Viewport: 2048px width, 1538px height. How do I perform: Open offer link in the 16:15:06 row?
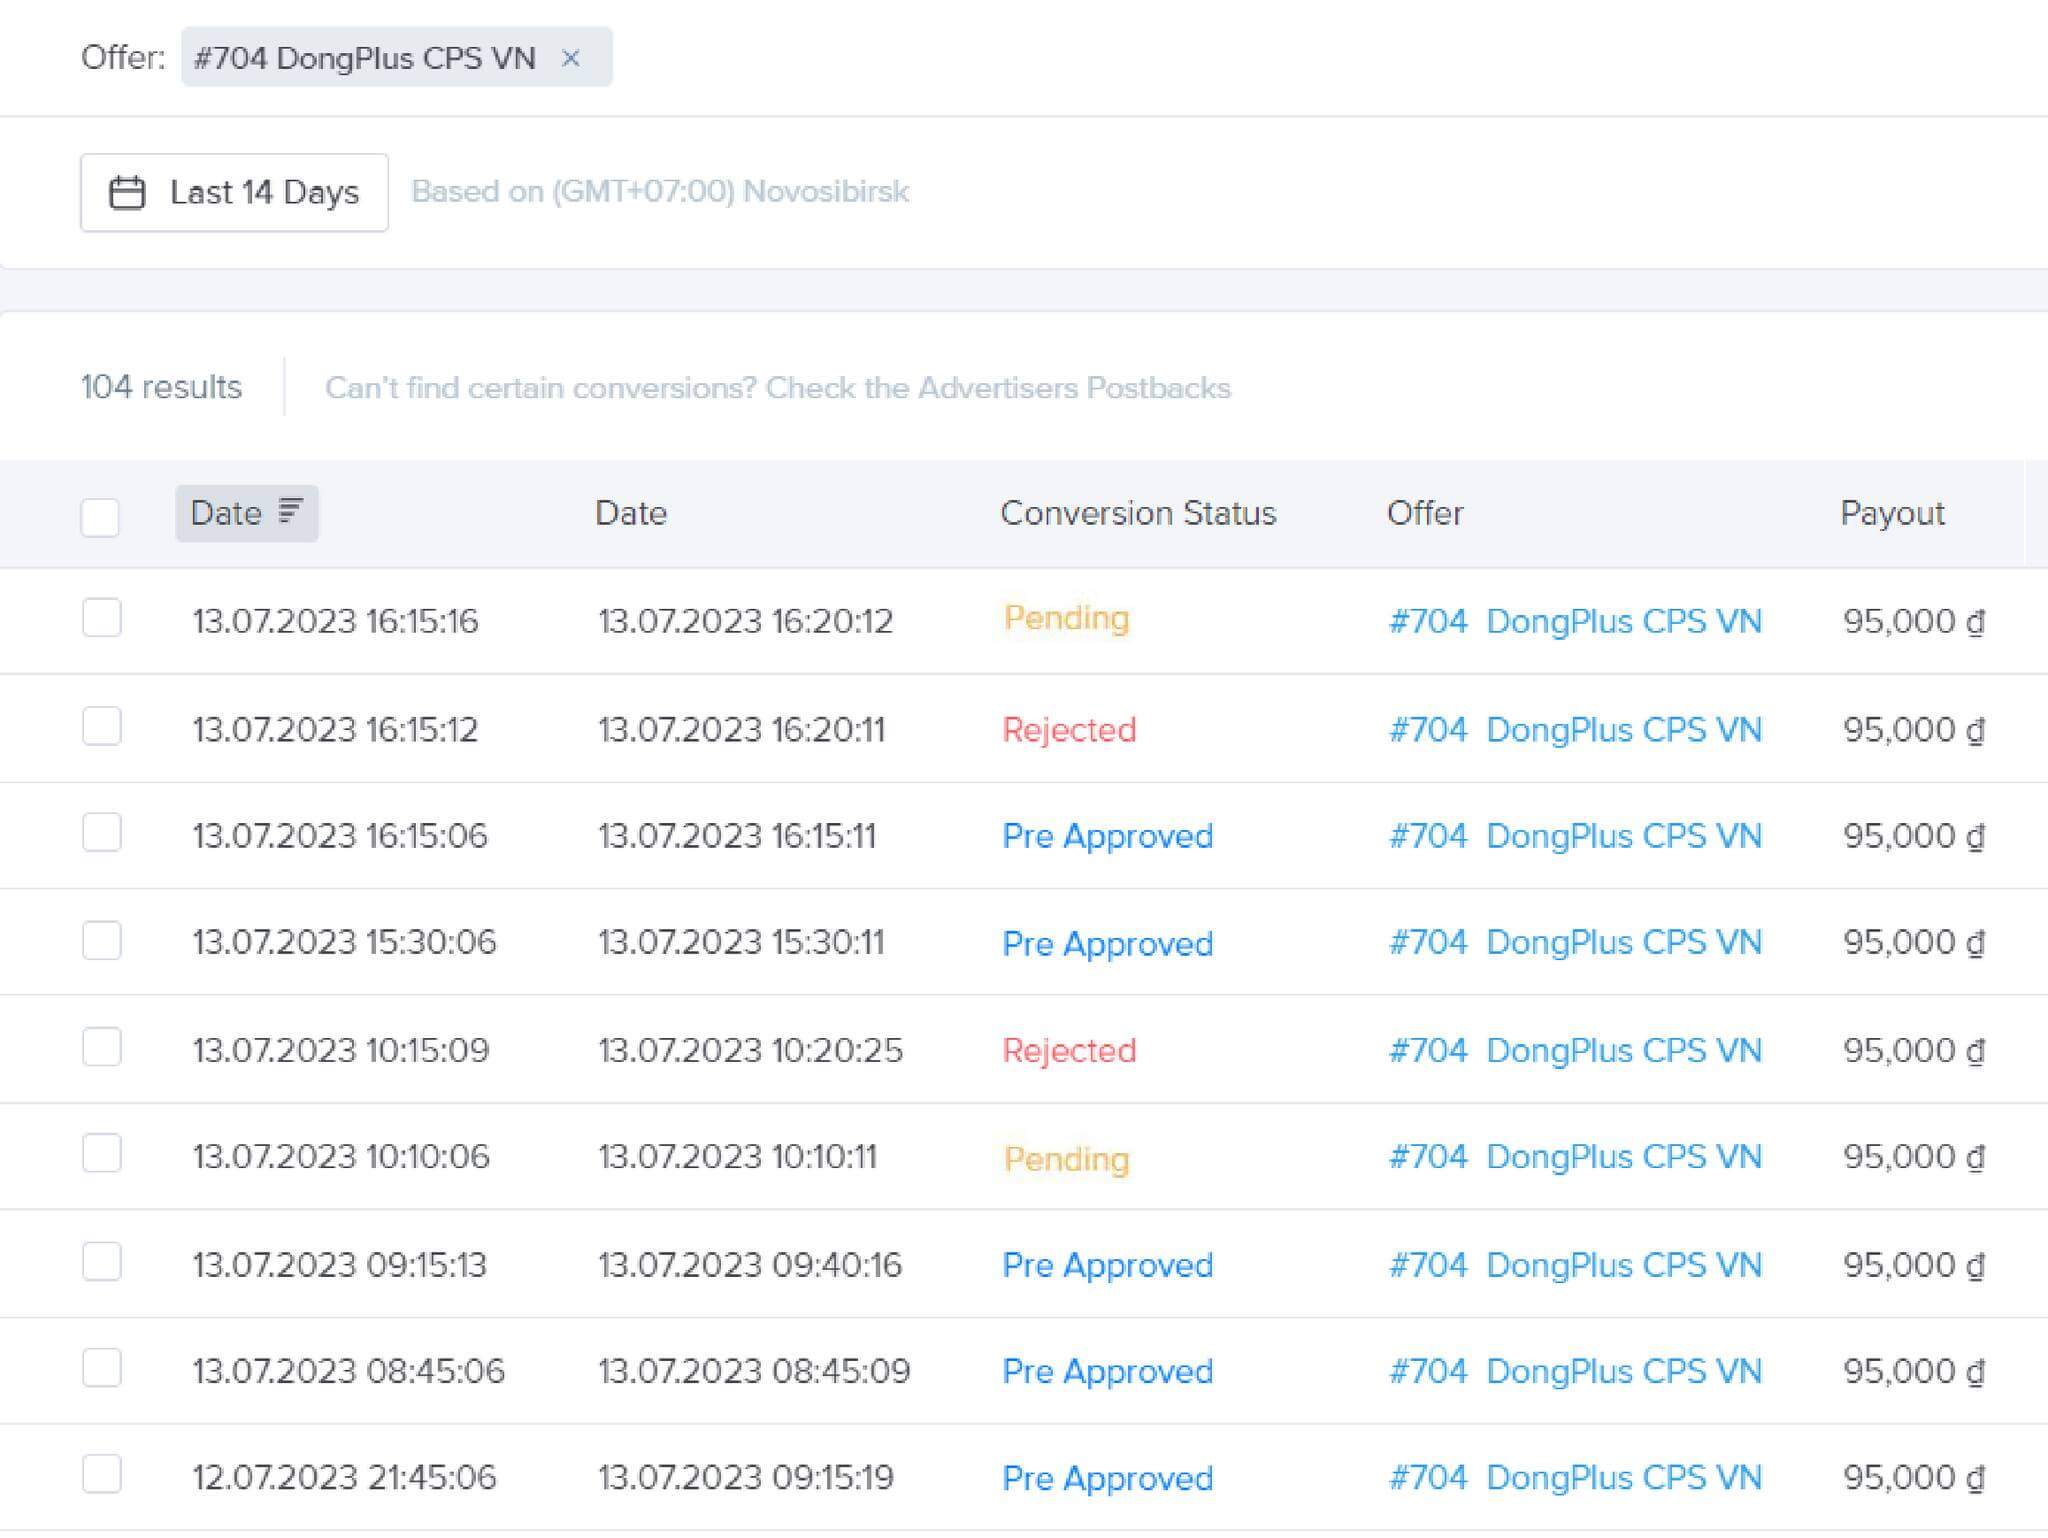click(x=1575, y=836)
